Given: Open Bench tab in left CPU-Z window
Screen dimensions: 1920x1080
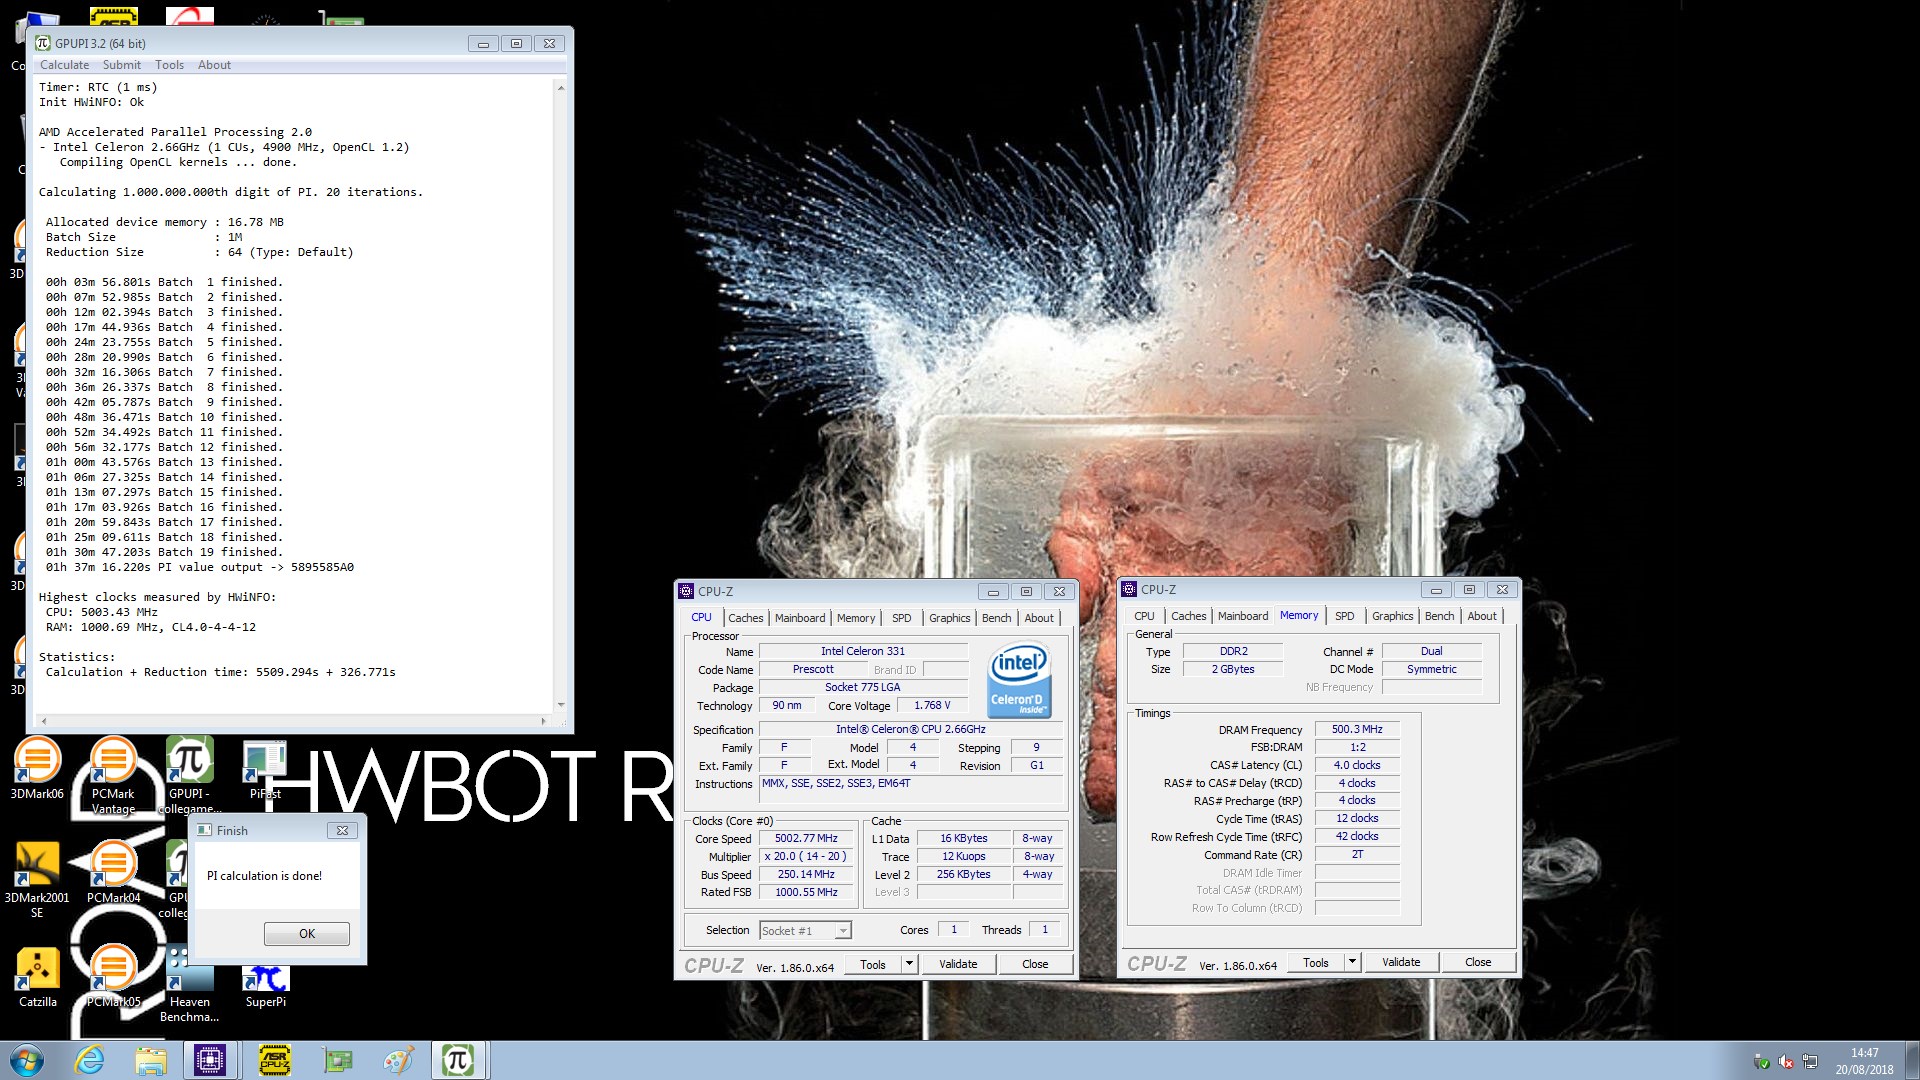Looking at the screenshot, I should tap(996, 618).
